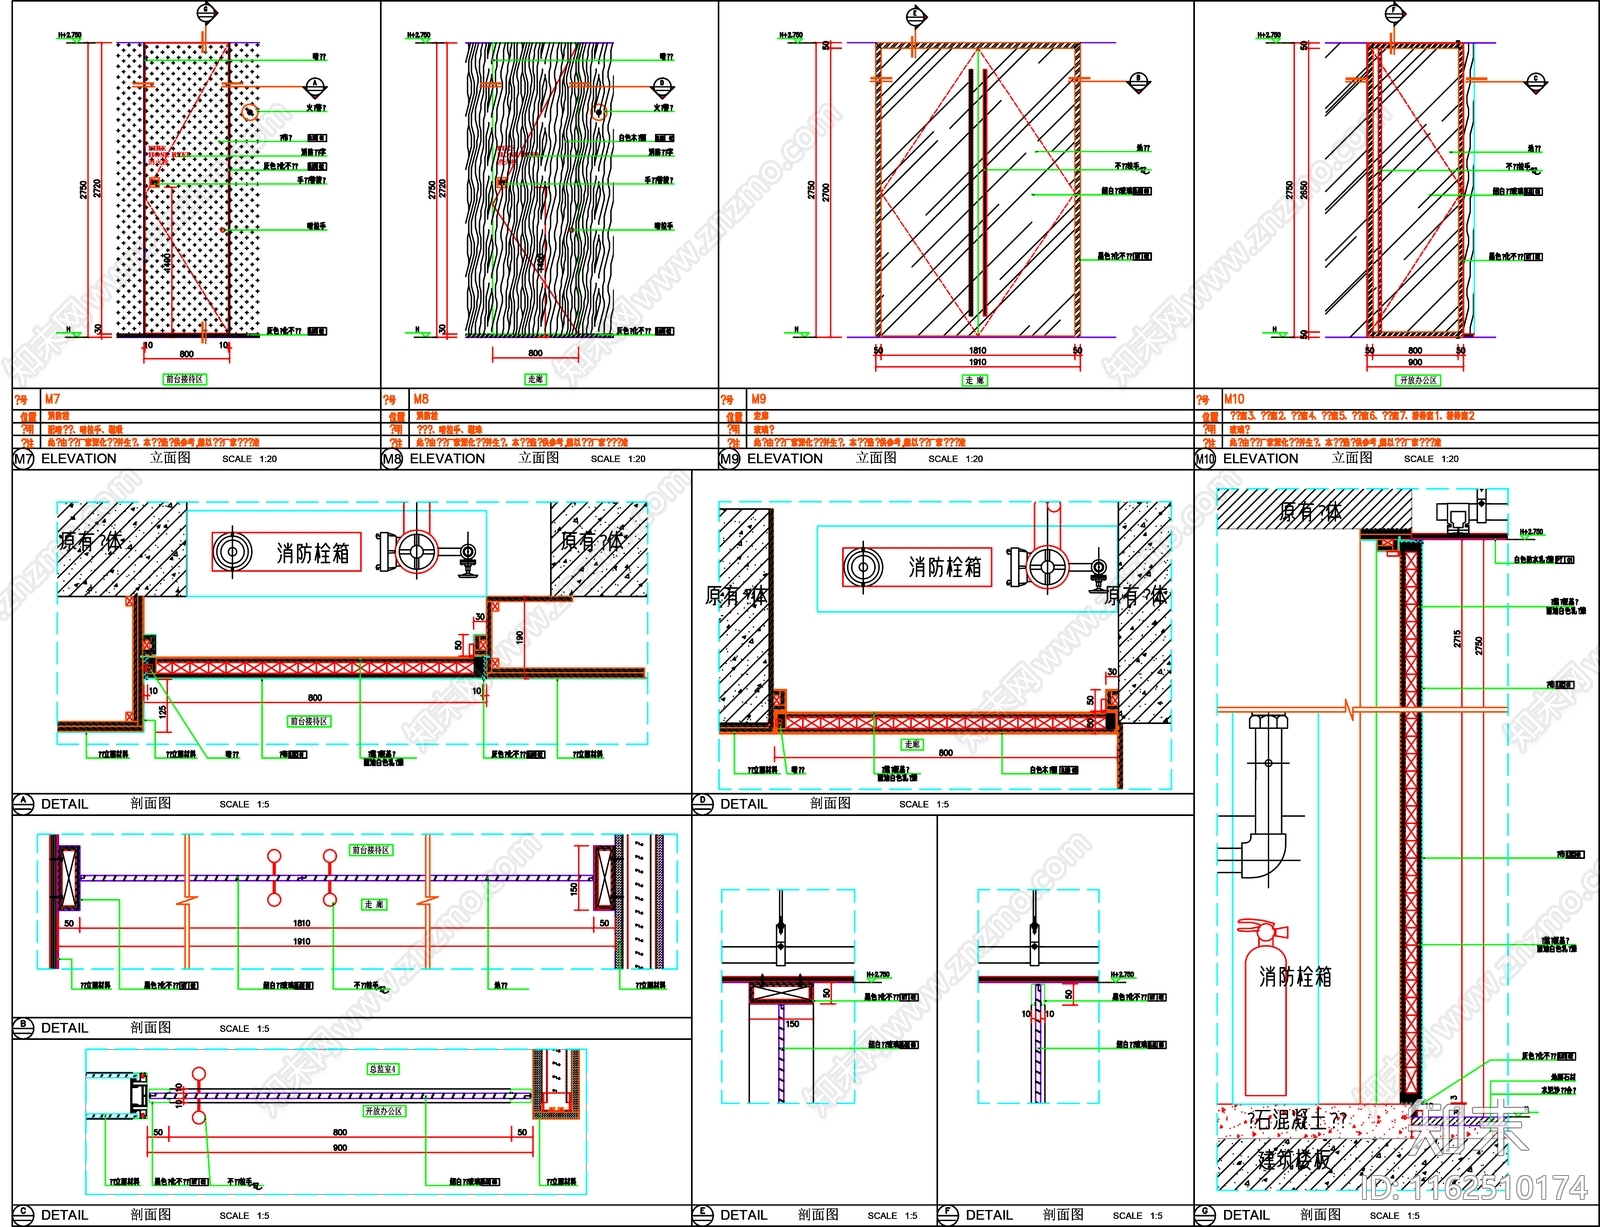
Task: Click the circled G tag of DETAIL title
Action: (1206, 1215)
